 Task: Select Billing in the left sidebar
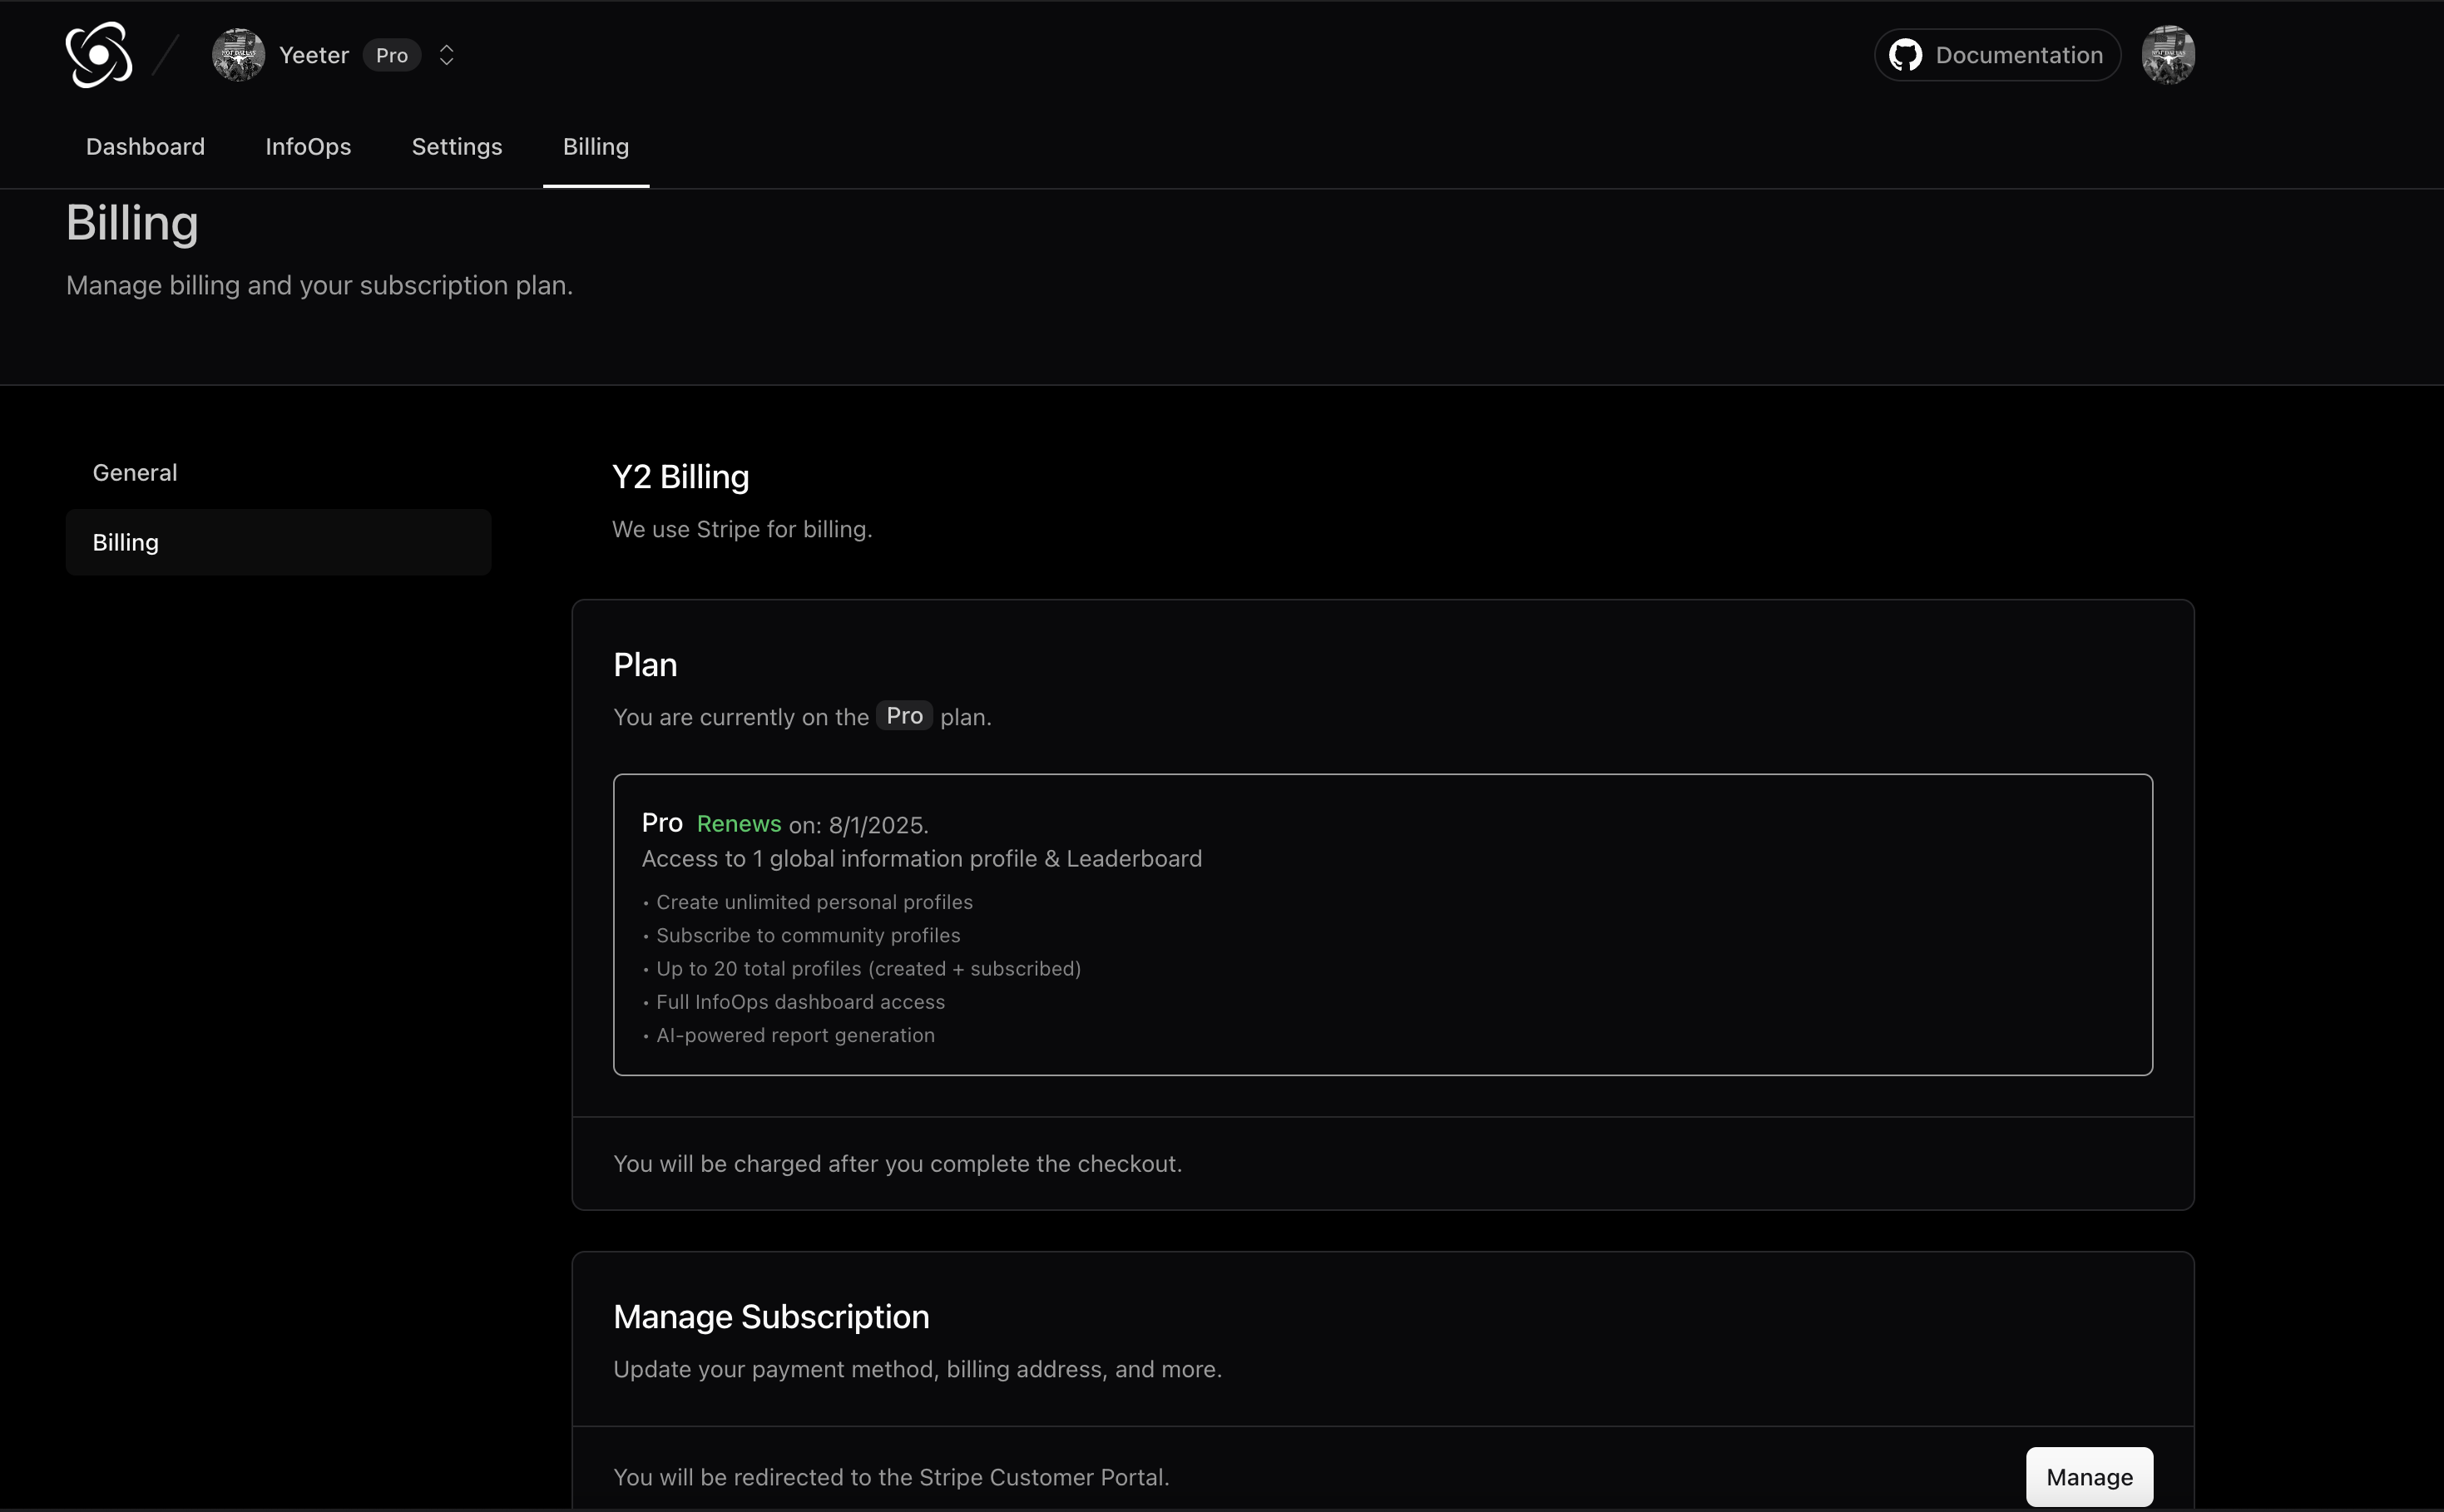[278, 542]
